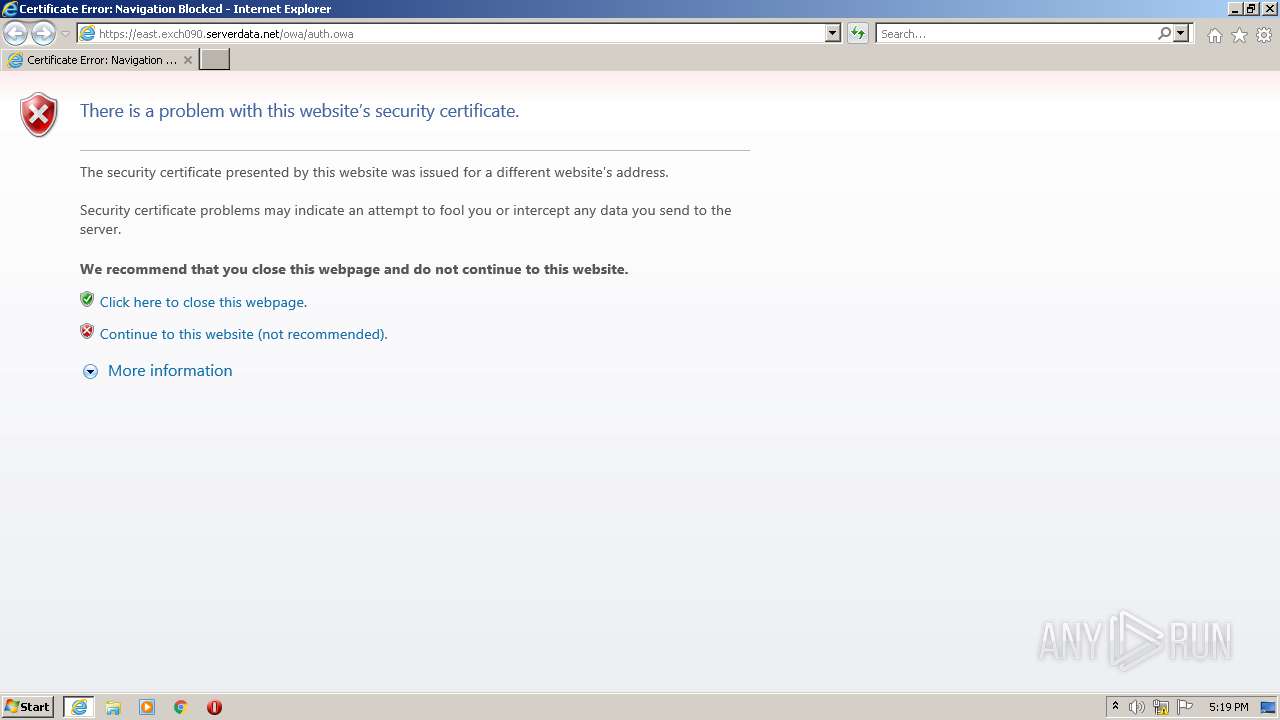1280x720 pixels.
Task: Click Internet Explorer taskbar icon
Action: tap(79, 707)
